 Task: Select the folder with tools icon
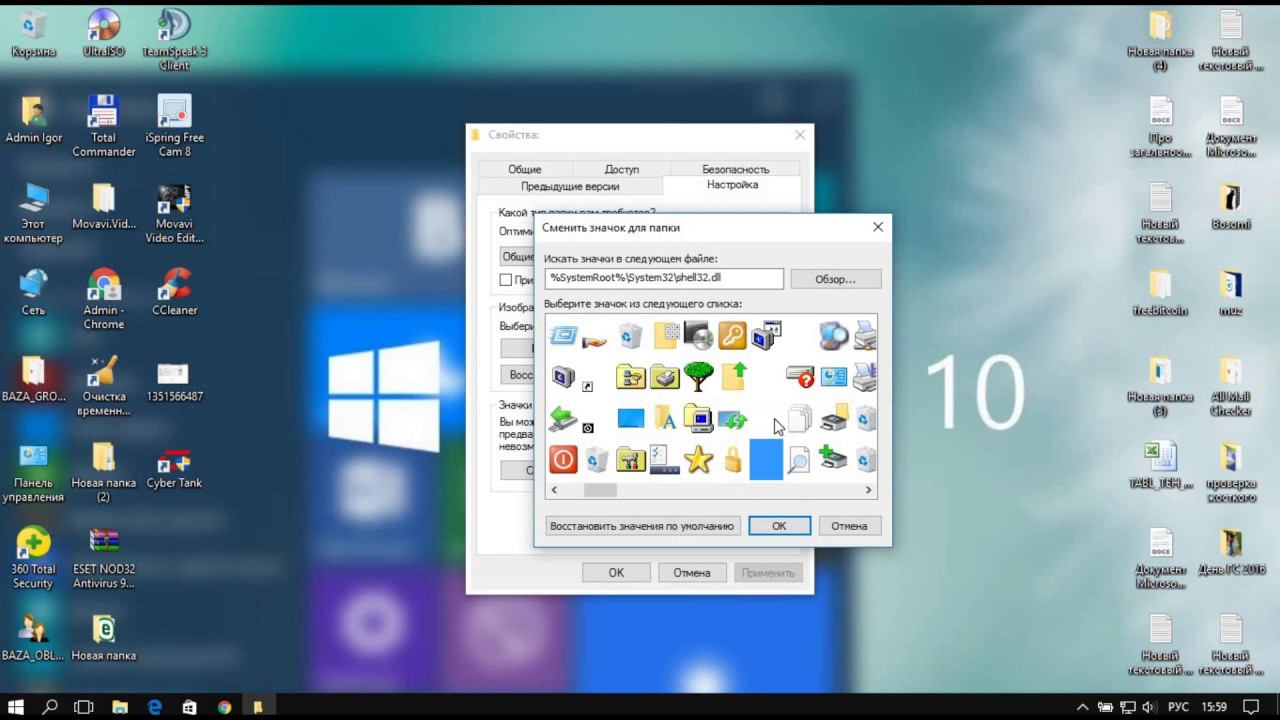coord(630,459)
